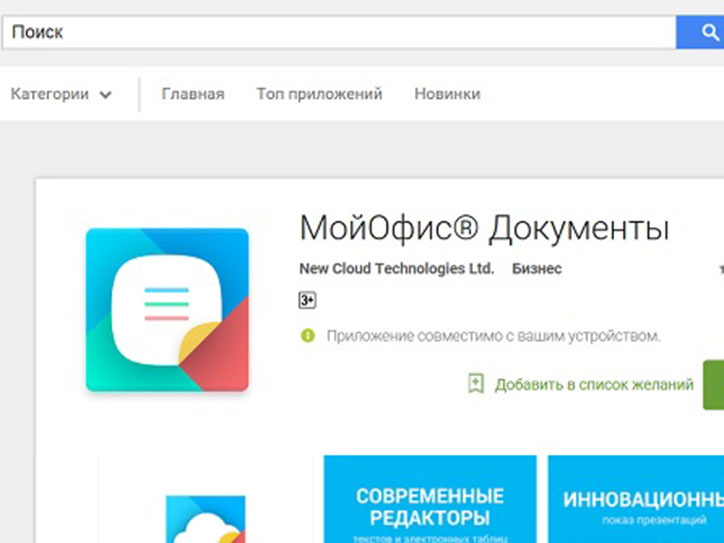The height and width of the screenshot is (543, 724).
Task: Open the cloud icon preview thumbnail
Action: pos(205,519)
